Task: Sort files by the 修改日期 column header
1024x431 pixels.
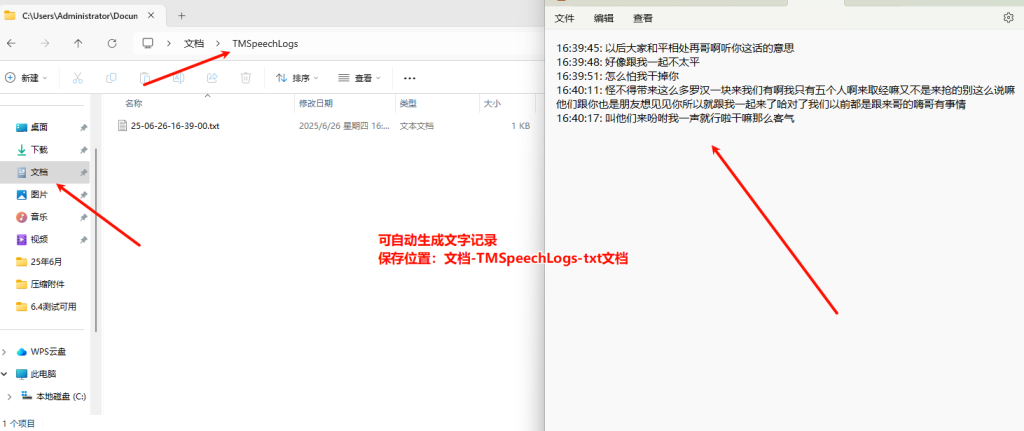Action: coord(315,103)
